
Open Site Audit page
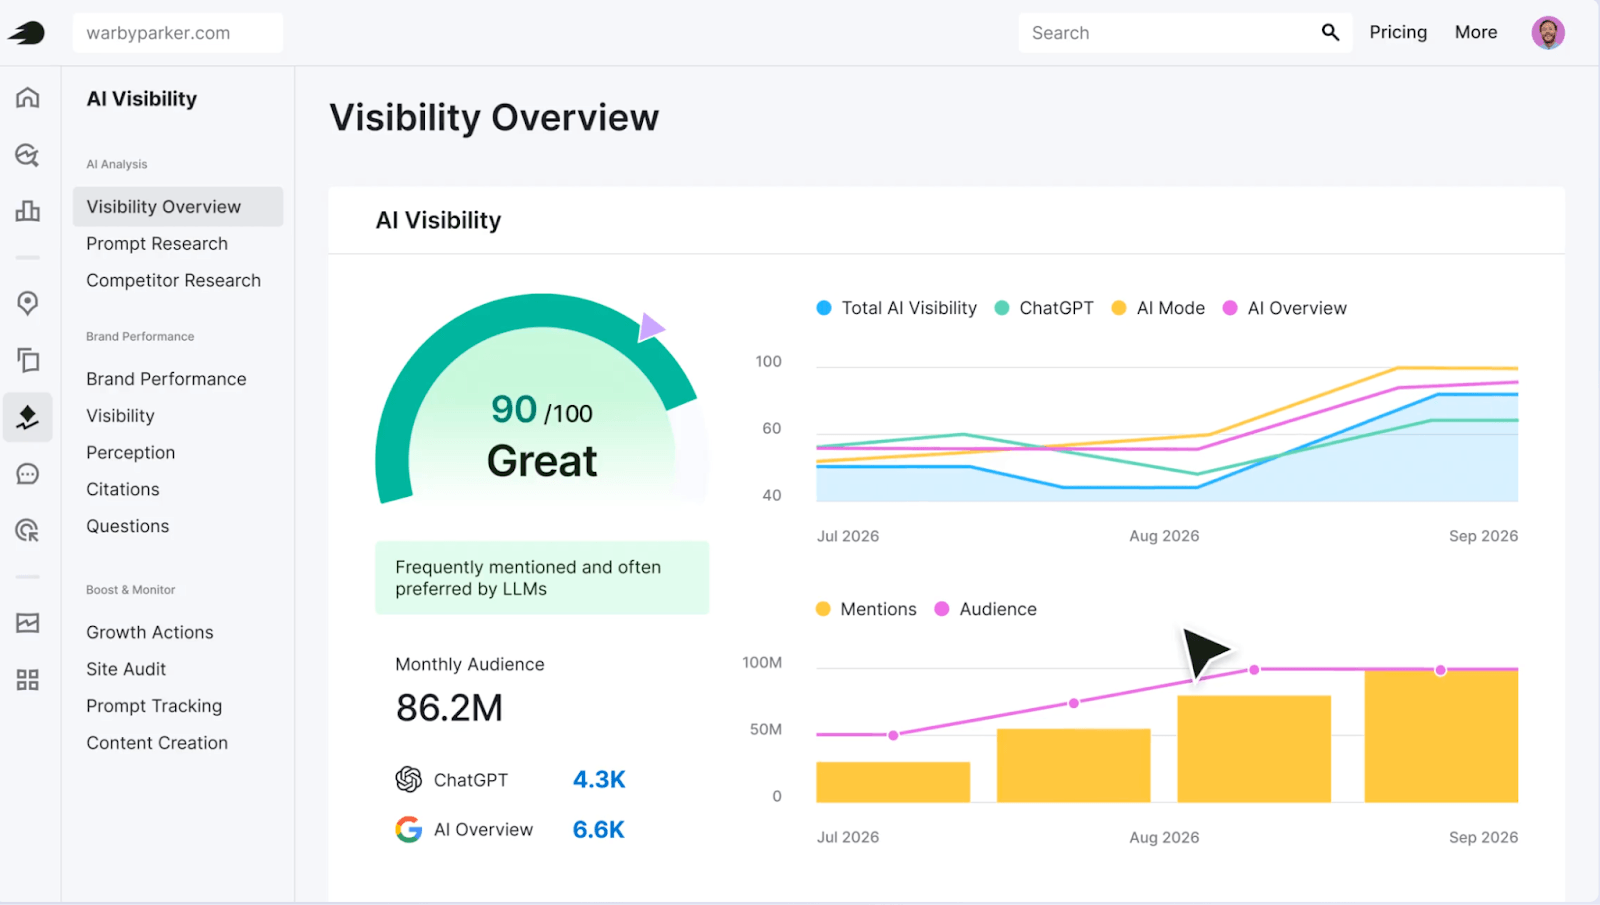(x=126, y=669)
